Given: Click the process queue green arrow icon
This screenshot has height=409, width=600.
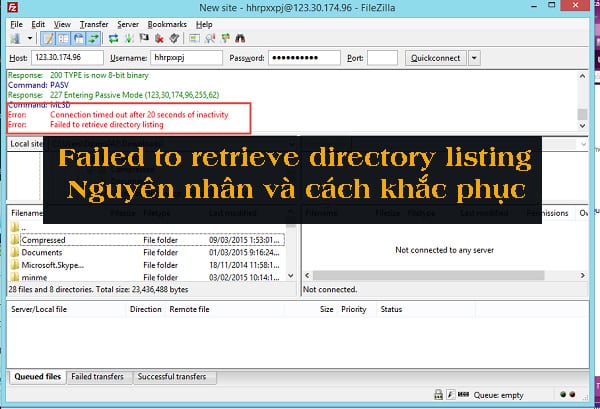Looking at the screenshot, I should pos(129,38).
